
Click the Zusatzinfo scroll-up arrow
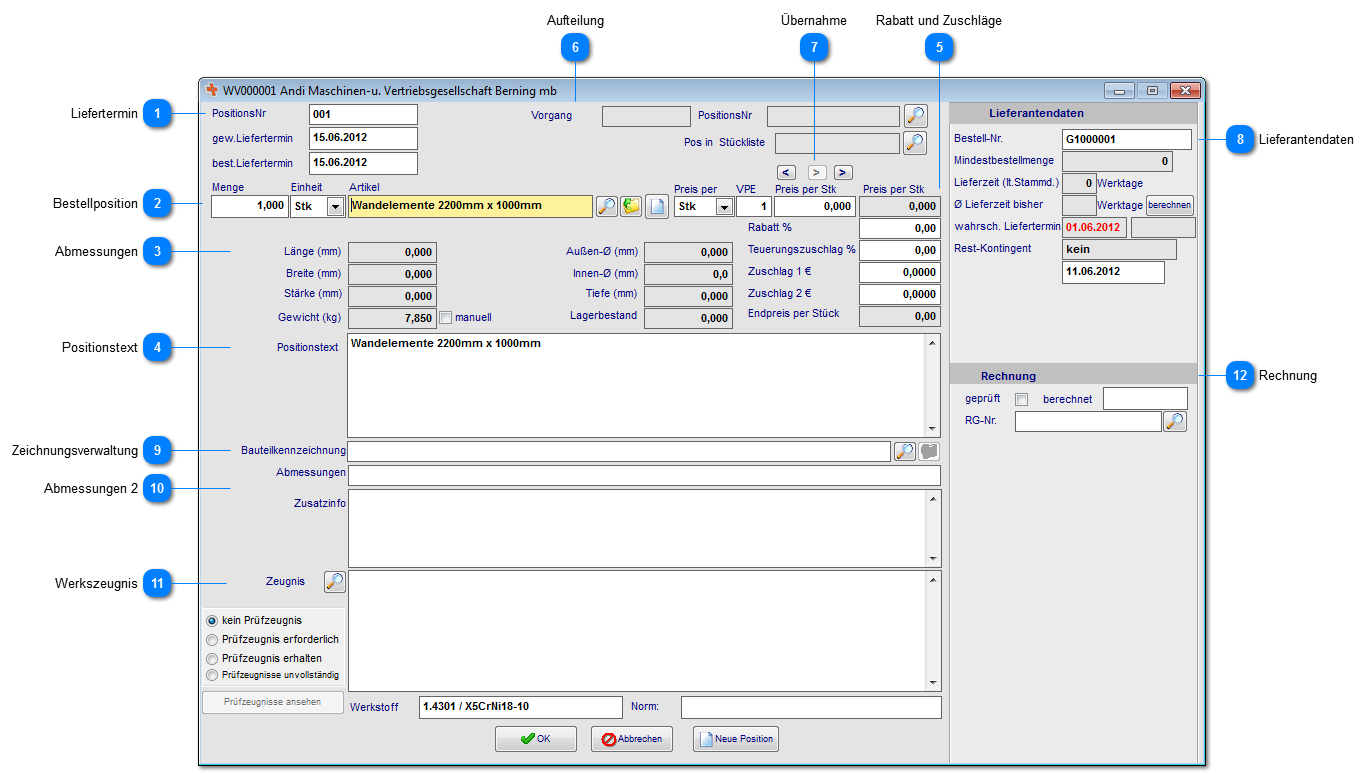click(x=933, y=499)
